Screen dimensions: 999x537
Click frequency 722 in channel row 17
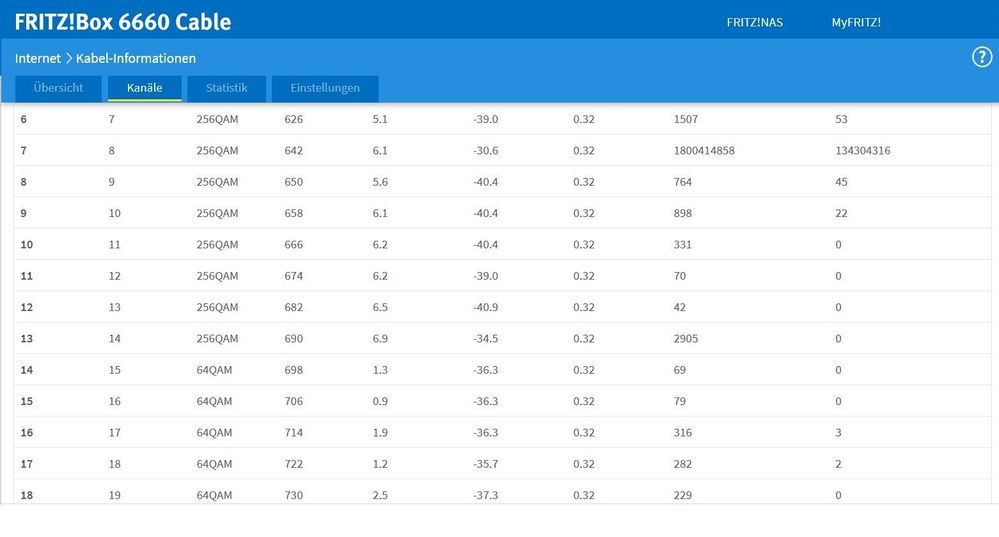(294, 464)
